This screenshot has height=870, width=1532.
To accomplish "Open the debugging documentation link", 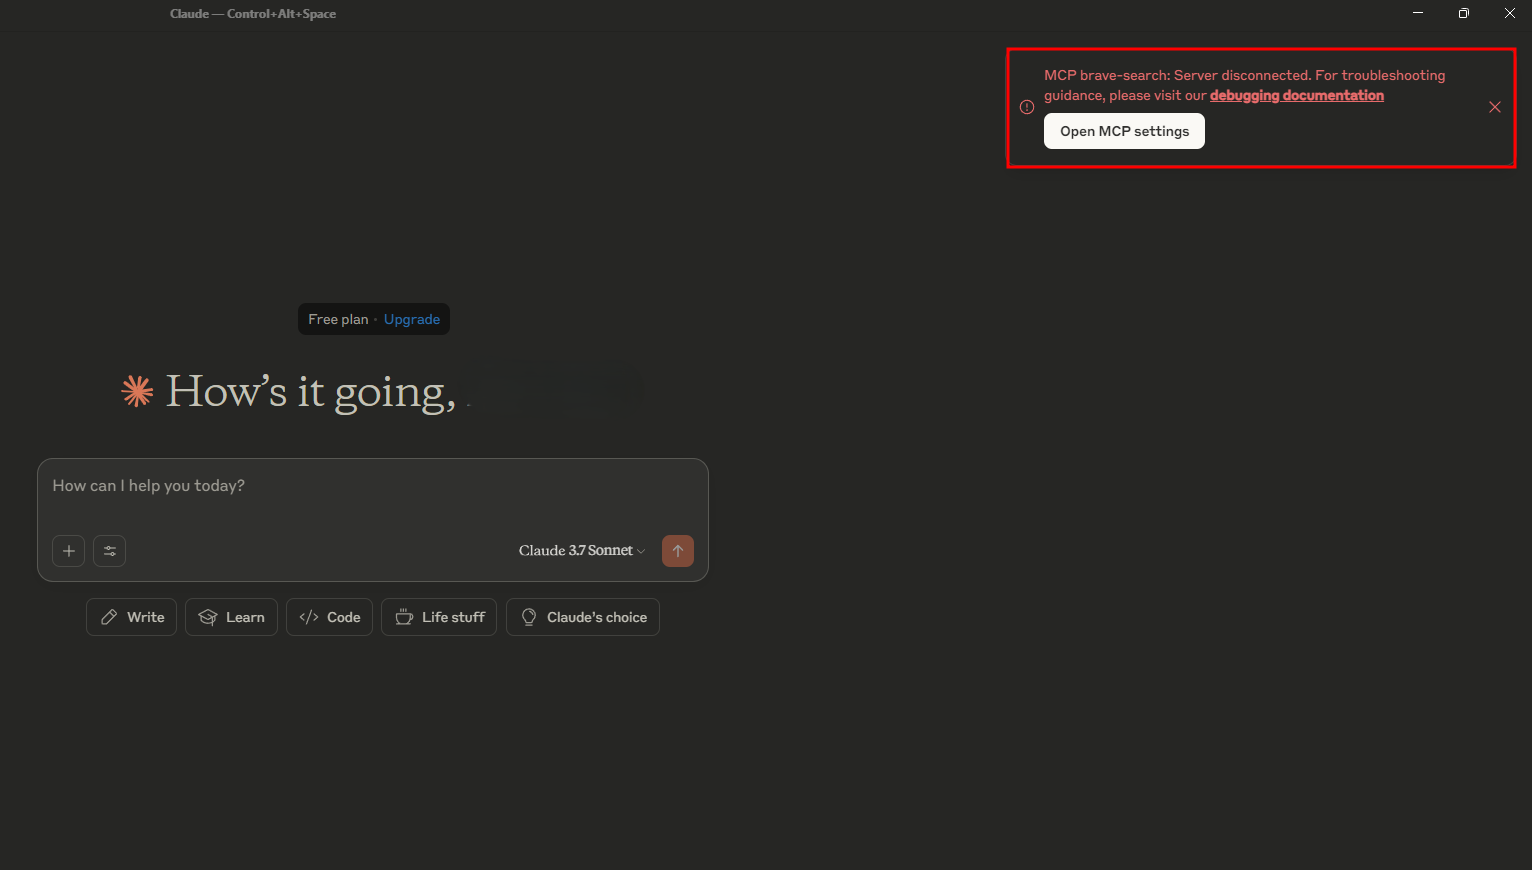I will [x=1296, y=96].
